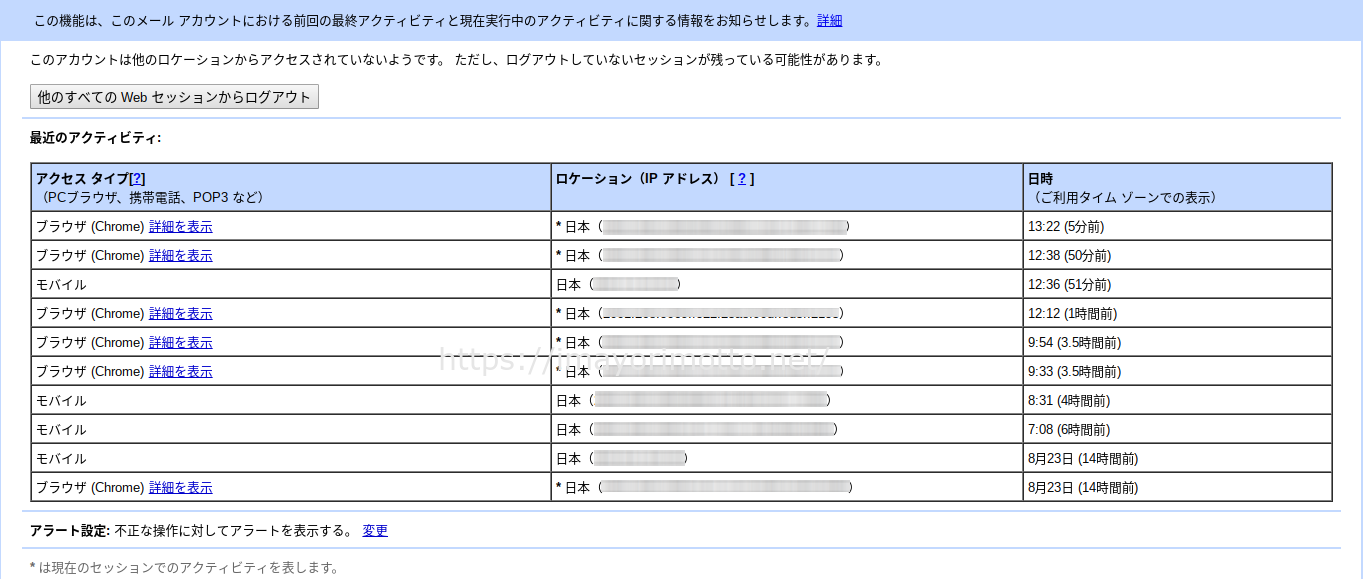Screen dimensions: 1363x579
Task: Click the ロケーション（IP アドレス）header text
Action: coord(637,178)
